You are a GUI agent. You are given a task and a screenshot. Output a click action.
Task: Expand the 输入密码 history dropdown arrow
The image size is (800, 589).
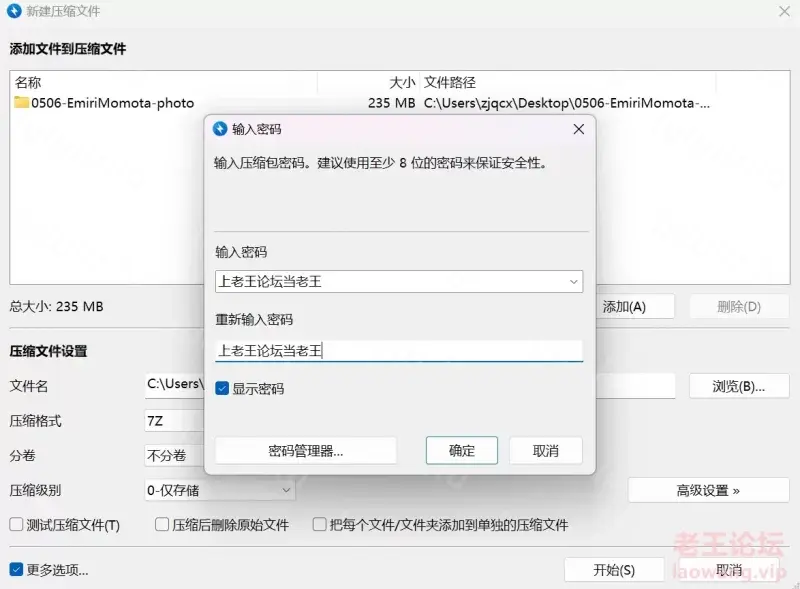(x=573, y=282)
